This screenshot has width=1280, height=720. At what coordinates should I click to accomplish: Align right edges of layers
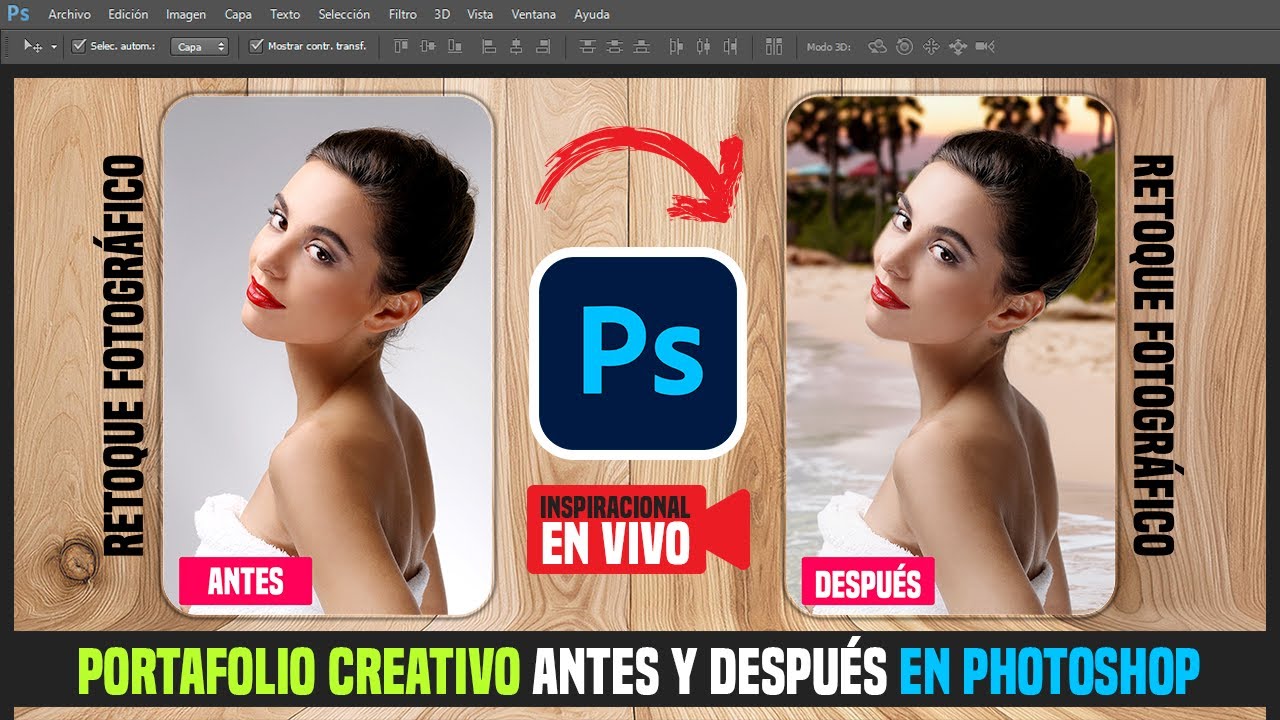point(543,46)
